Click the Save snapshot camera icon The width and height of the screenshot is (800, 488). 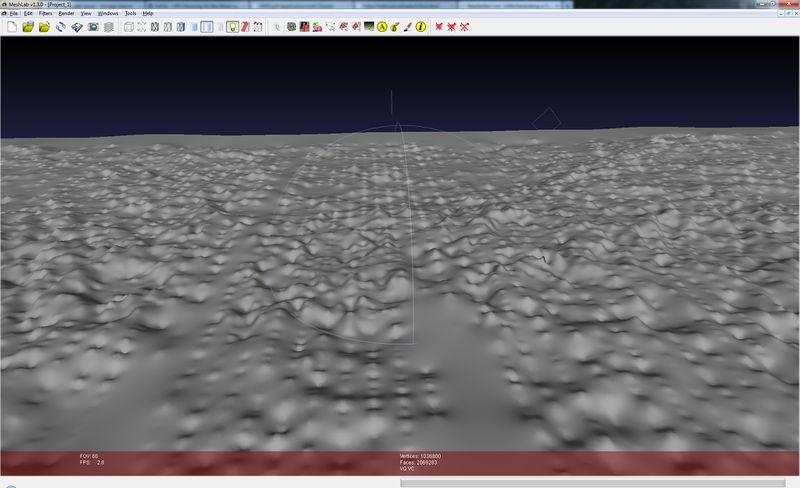tap(92, 27)
